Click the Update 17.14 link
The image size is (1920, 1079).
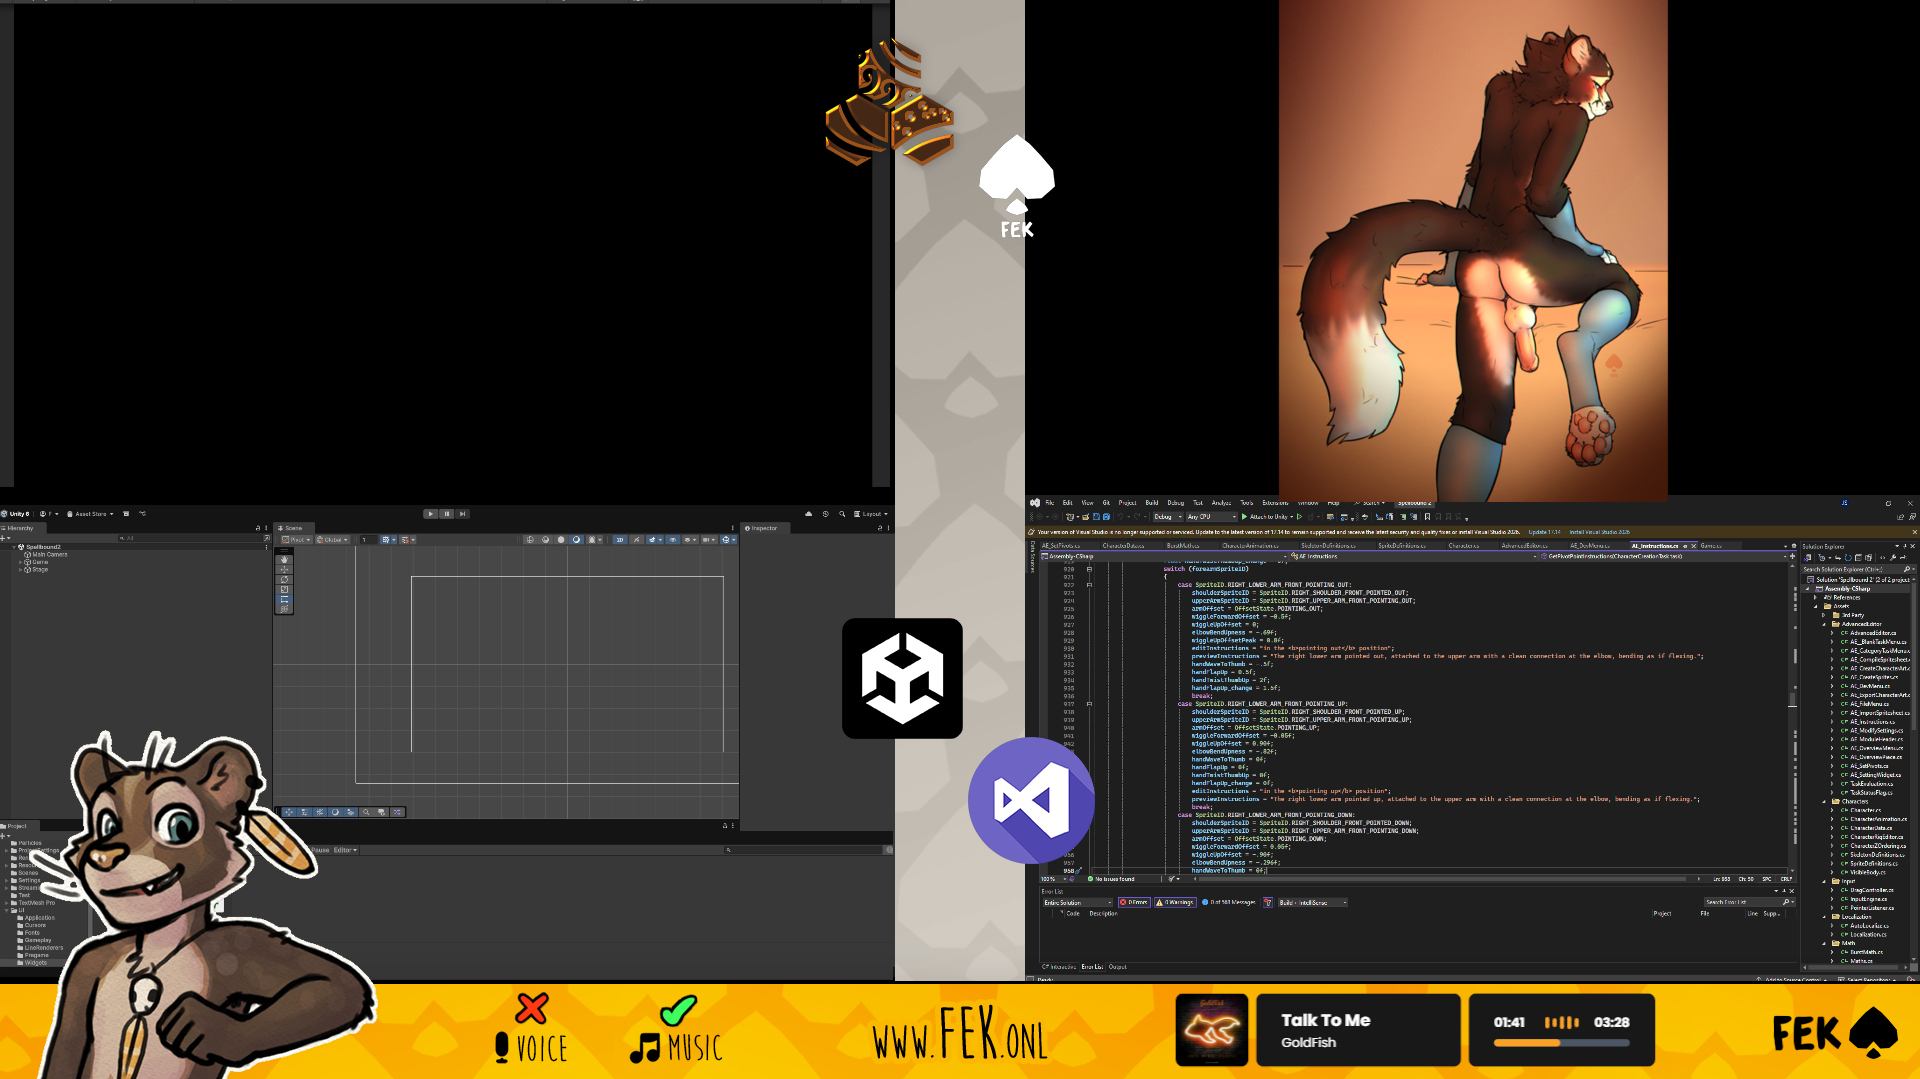pyautogui.click(x=1544, y=532)
